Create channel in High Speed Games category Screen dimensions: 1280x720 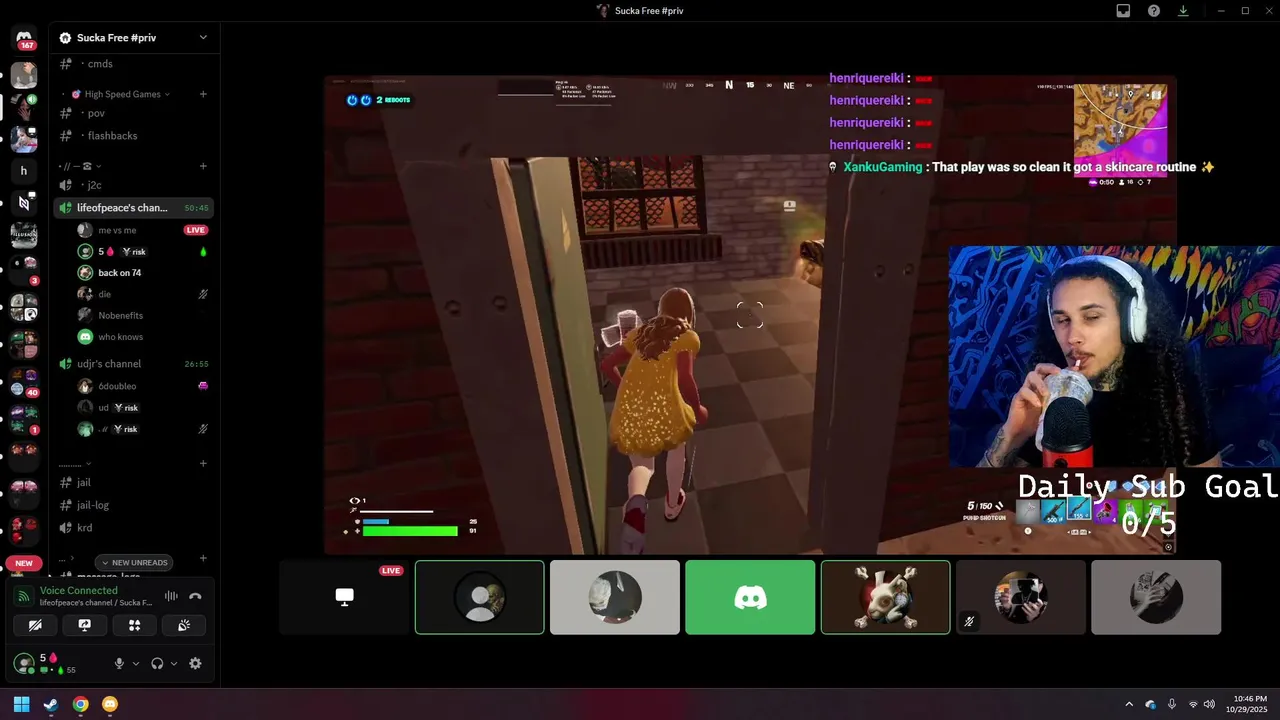click(x=203, y=94)
